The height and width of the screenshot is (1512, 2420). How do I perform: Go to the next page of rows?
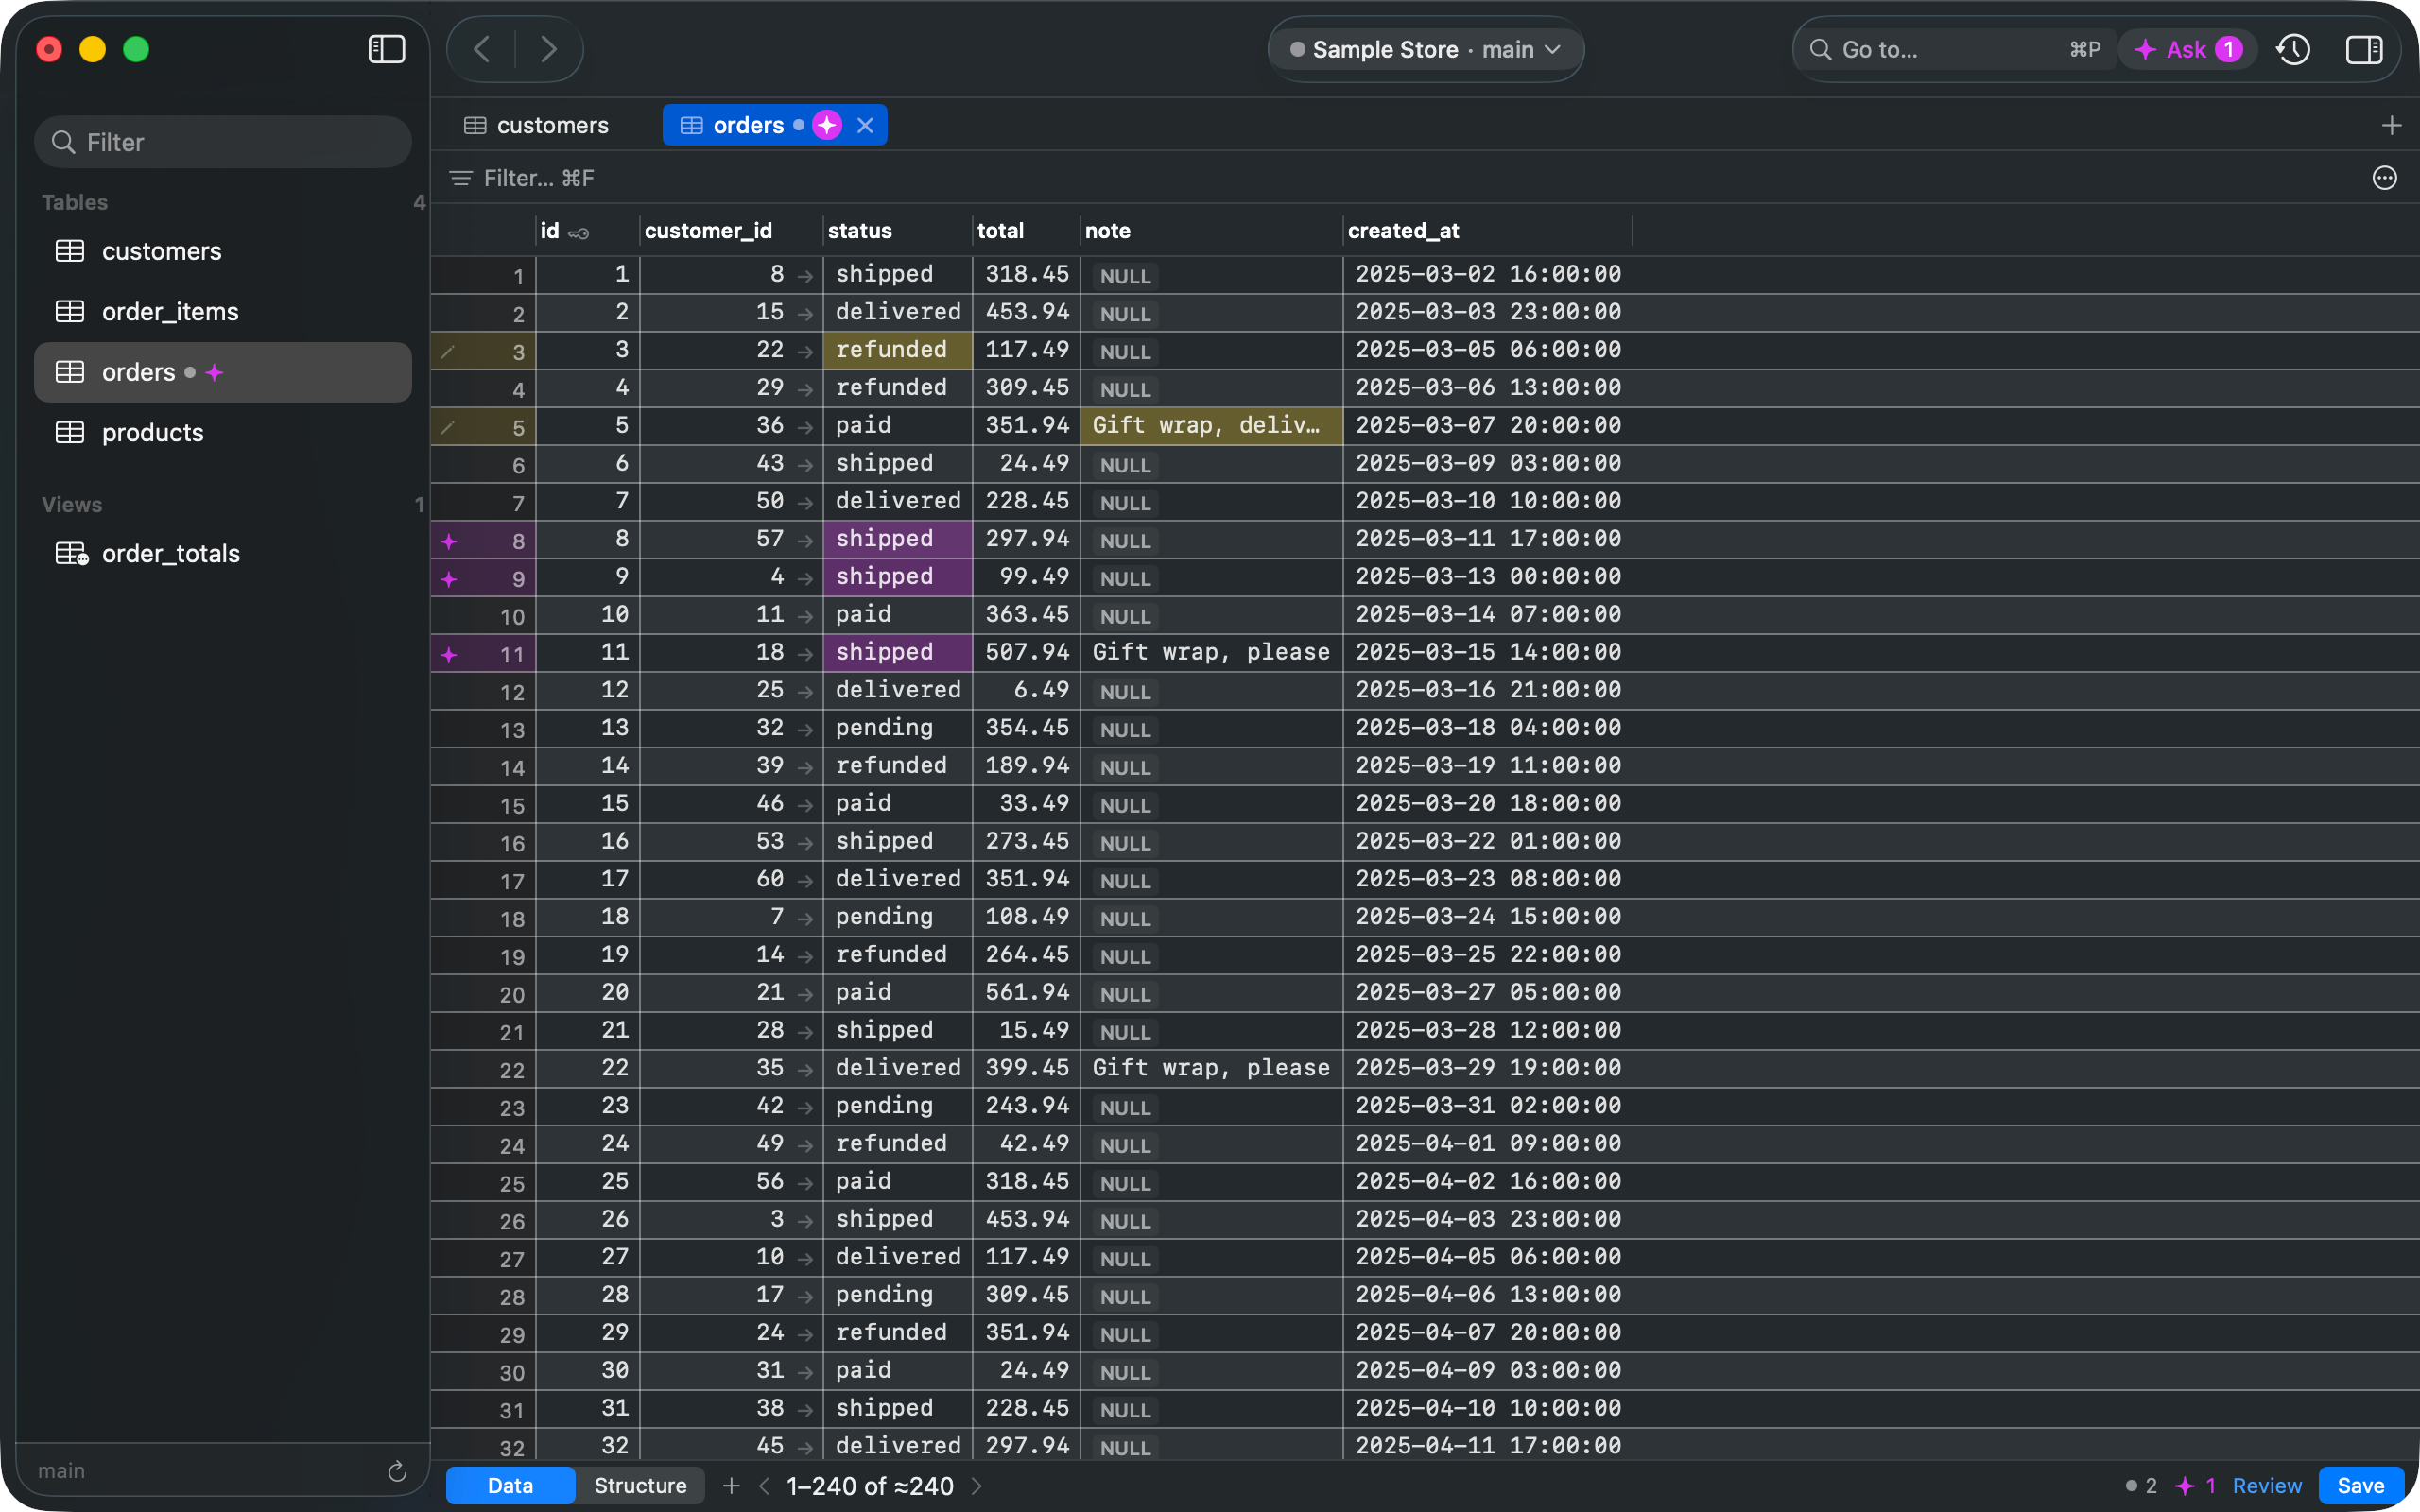(977, 1486)
